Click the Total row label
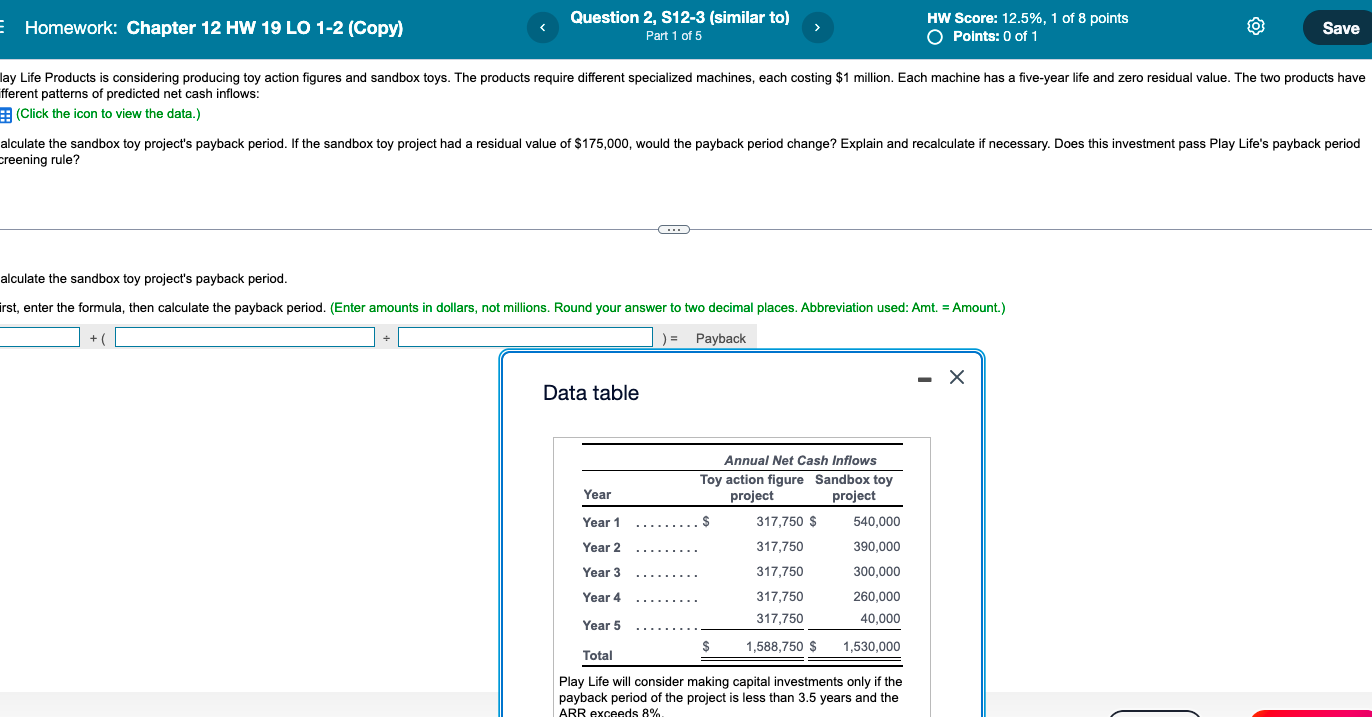Screen dimensions: 1372x717 pyautogui.click(x=598, y=656)
